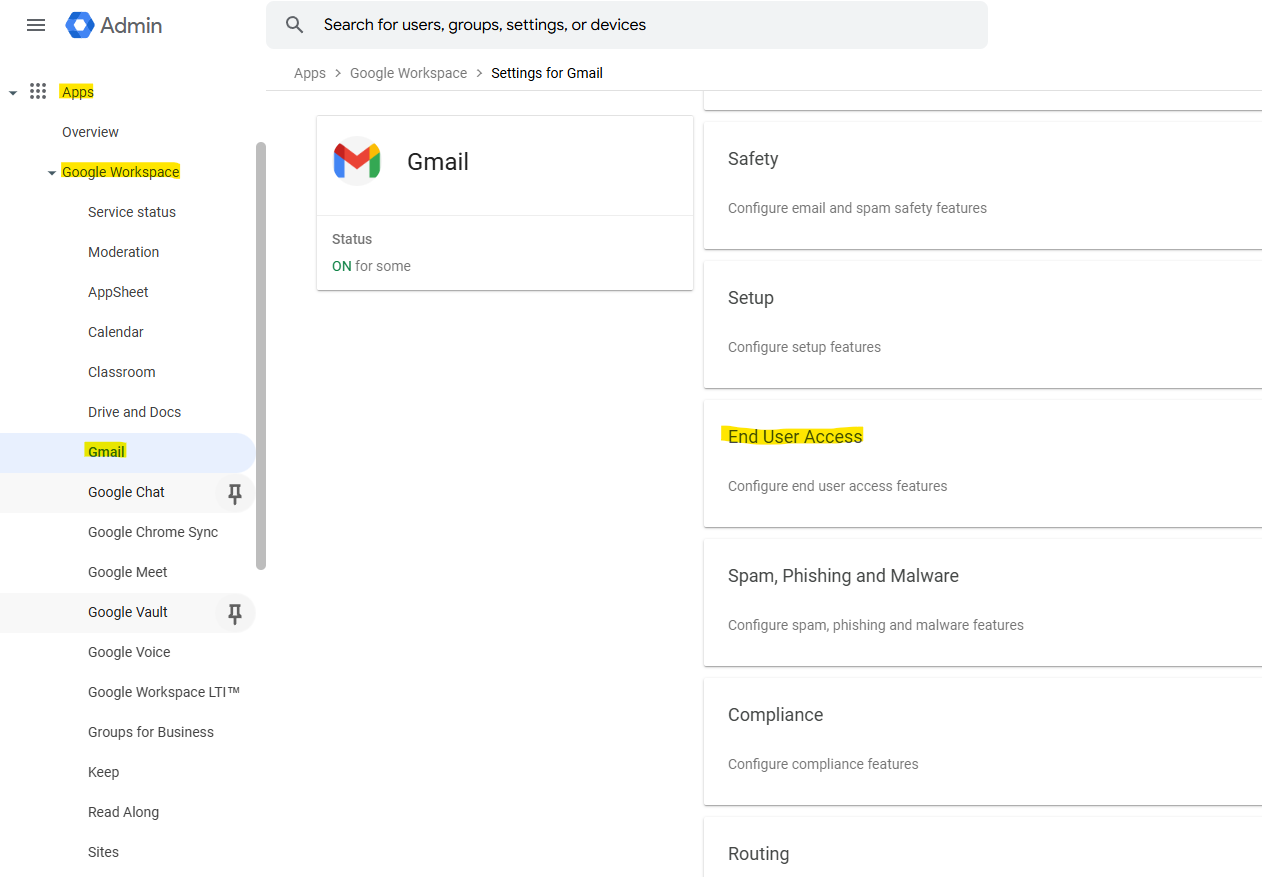Open Read Along settings
This screenshot has height=877, width=1262.
click(x=124, y=812)
